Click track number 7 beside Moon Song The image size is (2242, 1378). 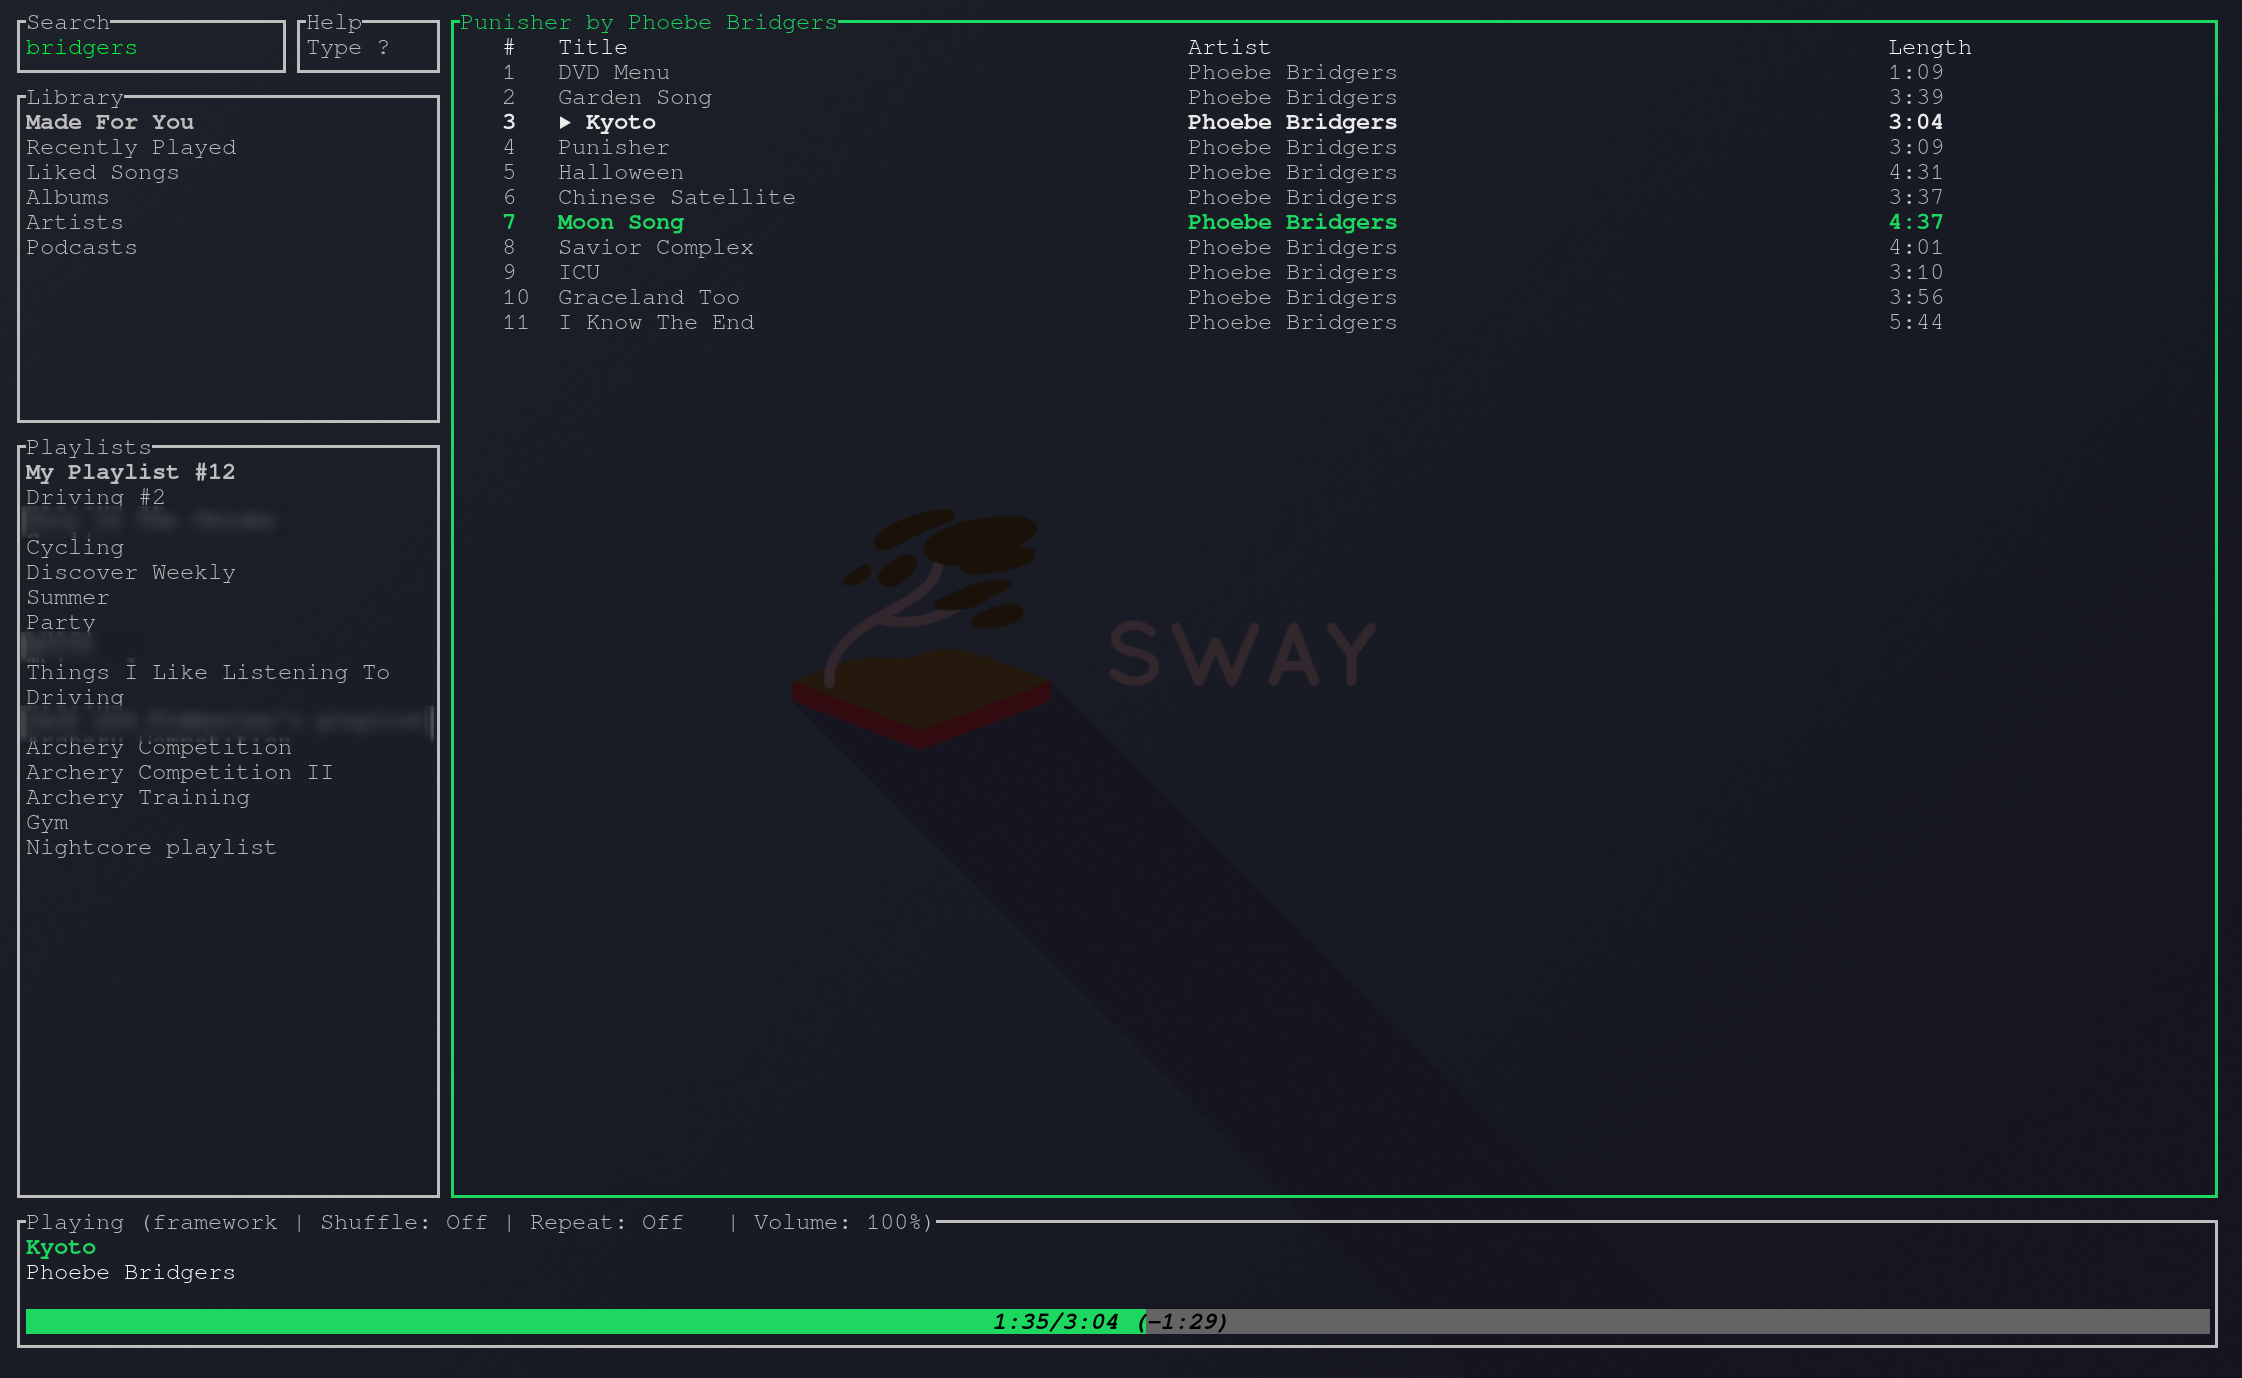(509, 222)
